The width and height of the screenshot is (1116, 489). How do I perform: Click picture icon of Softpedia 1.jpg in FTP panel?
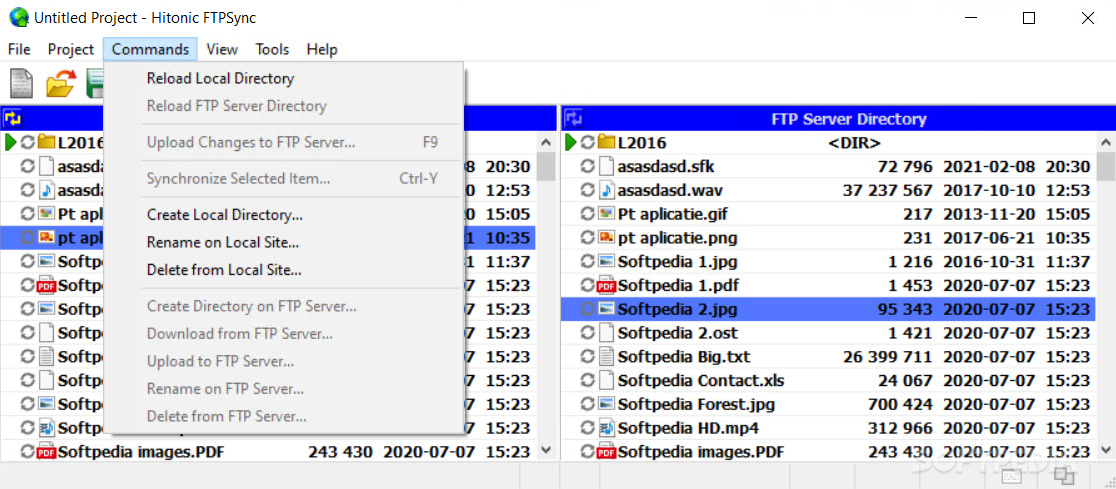click(606, 261)
